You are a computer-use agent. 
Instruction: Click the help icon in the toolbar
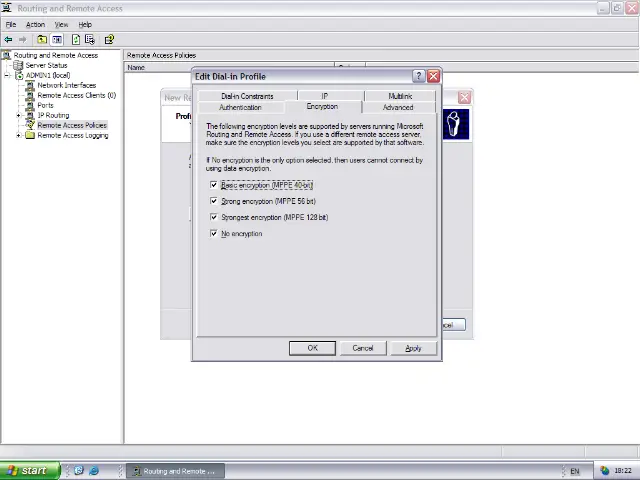coord(109,40)
